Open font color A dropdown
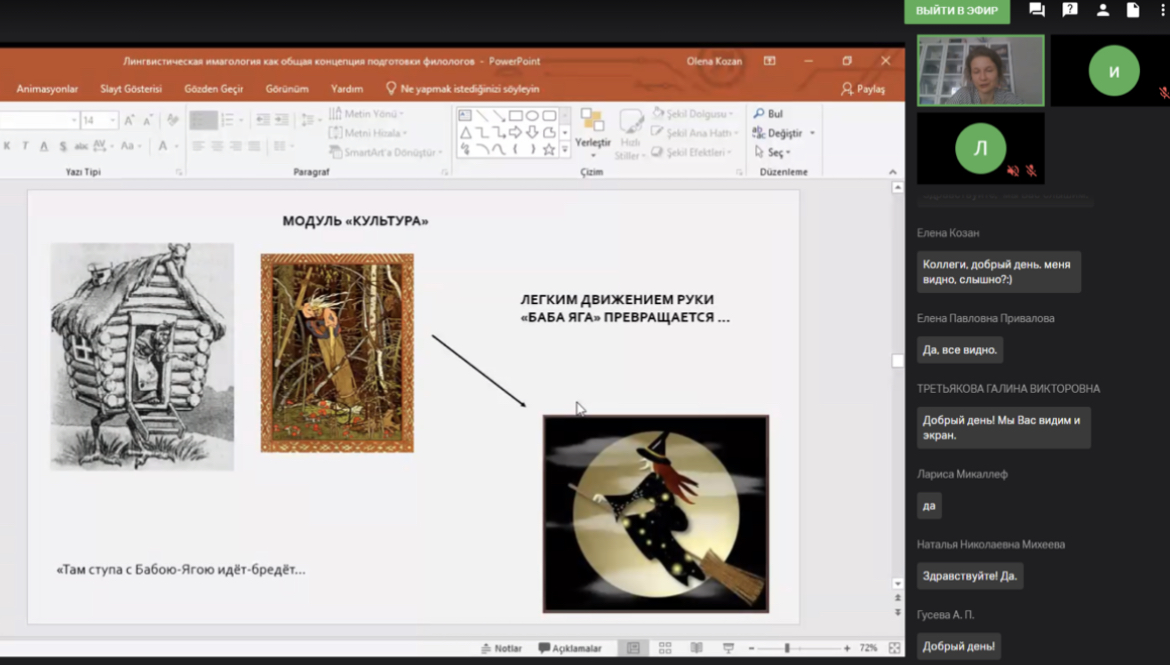 pos(177,146)
